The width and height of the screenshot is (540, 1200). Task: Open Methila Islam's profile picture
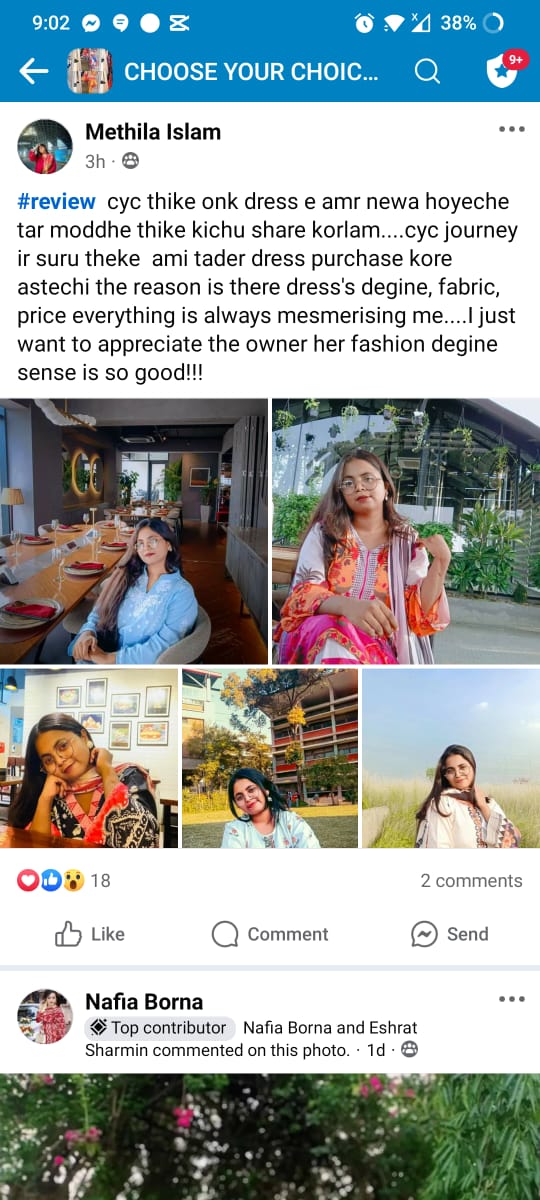pos(45,146)
